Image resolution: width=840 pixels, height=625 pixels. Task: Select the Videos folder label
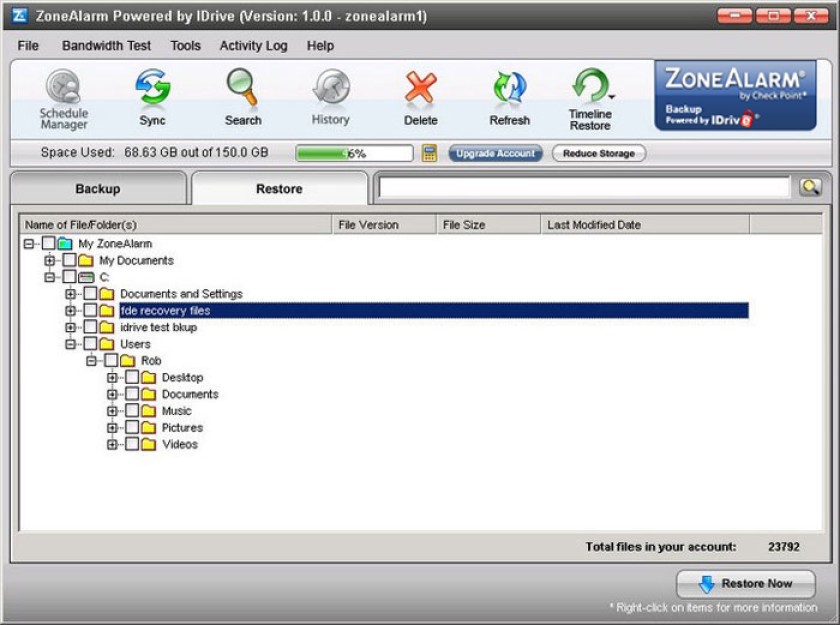180,444
